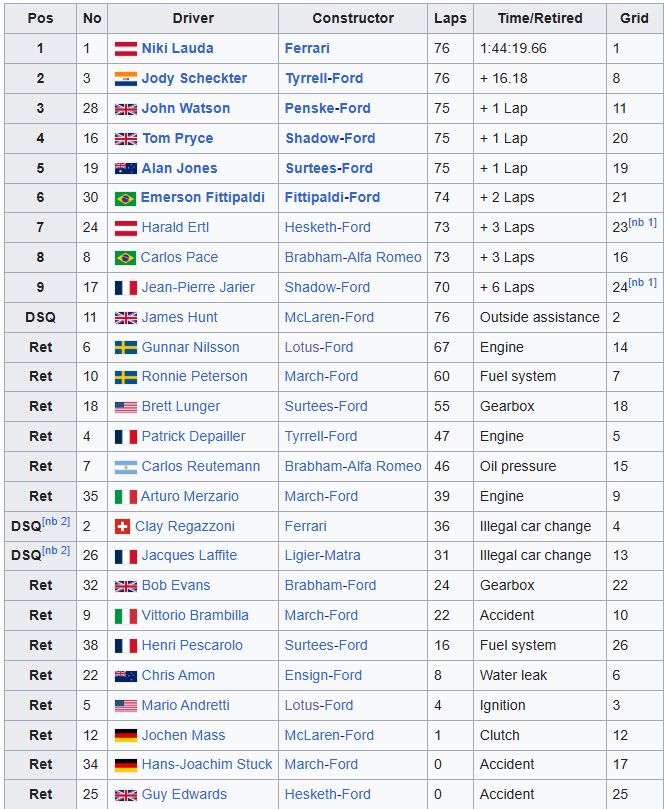This screenshot has height=809, width=664.
Task: Select the Laps column header
Action: click(x=450, y=19)
